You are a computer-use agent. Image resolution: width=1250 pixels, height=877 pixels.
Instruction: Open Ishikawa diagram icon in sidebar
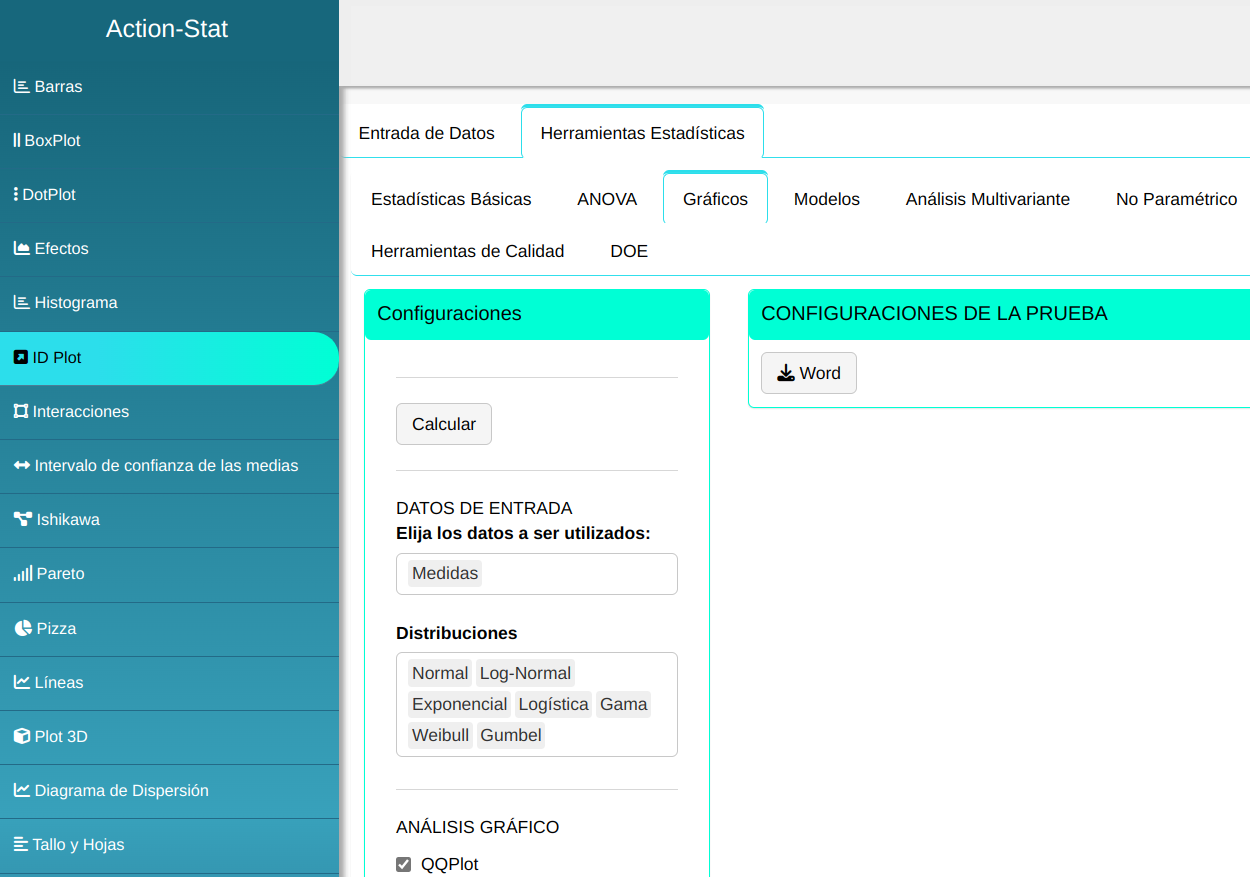tap(22, 520)
